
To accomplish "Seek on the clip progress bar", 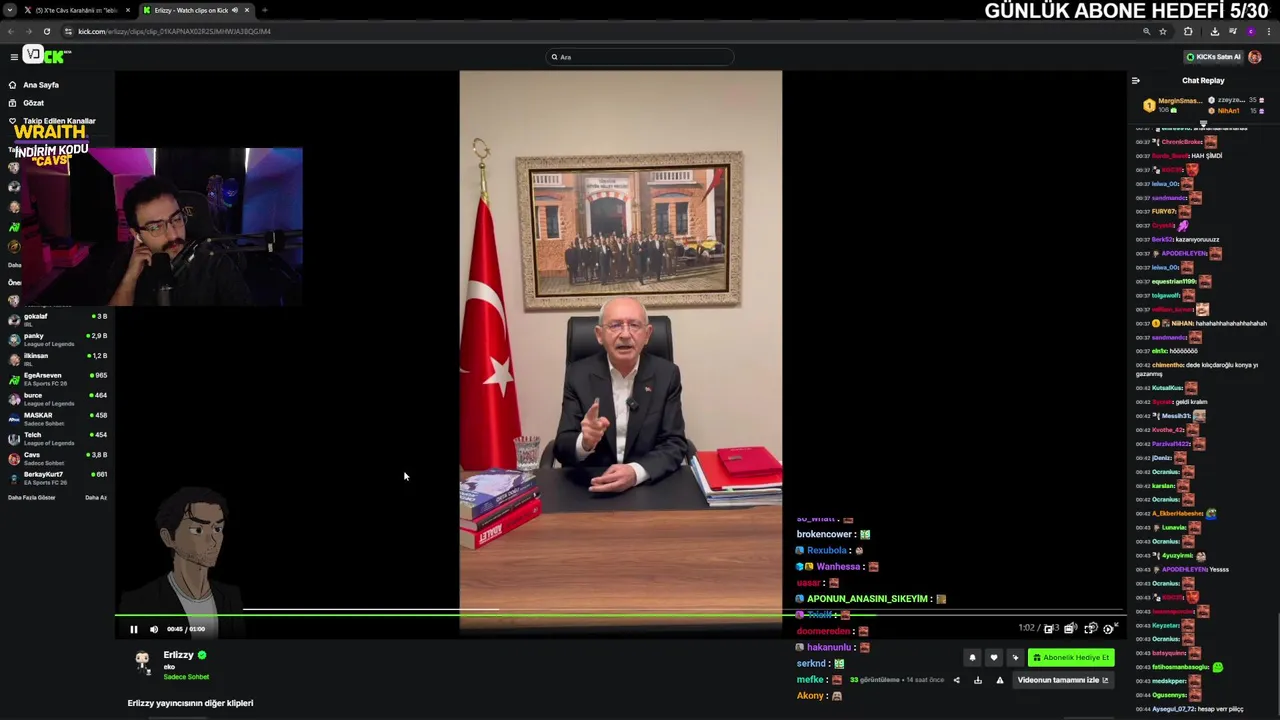I will pyautogui.click(x=620, y=614).
